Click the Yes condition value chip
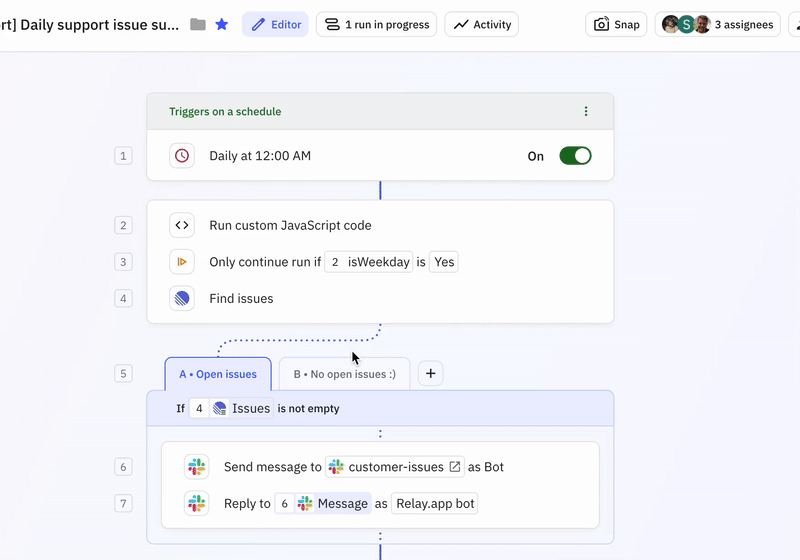The width and height of the screenshot is (800, 560). pos(444,262)
